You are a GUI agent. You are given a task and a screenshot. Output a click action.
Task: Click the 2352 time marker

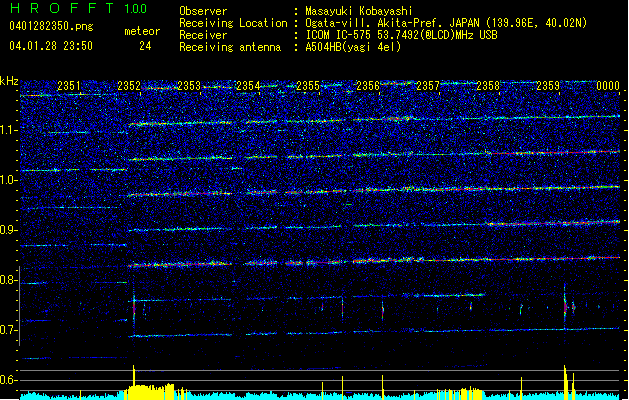(129, 86)
